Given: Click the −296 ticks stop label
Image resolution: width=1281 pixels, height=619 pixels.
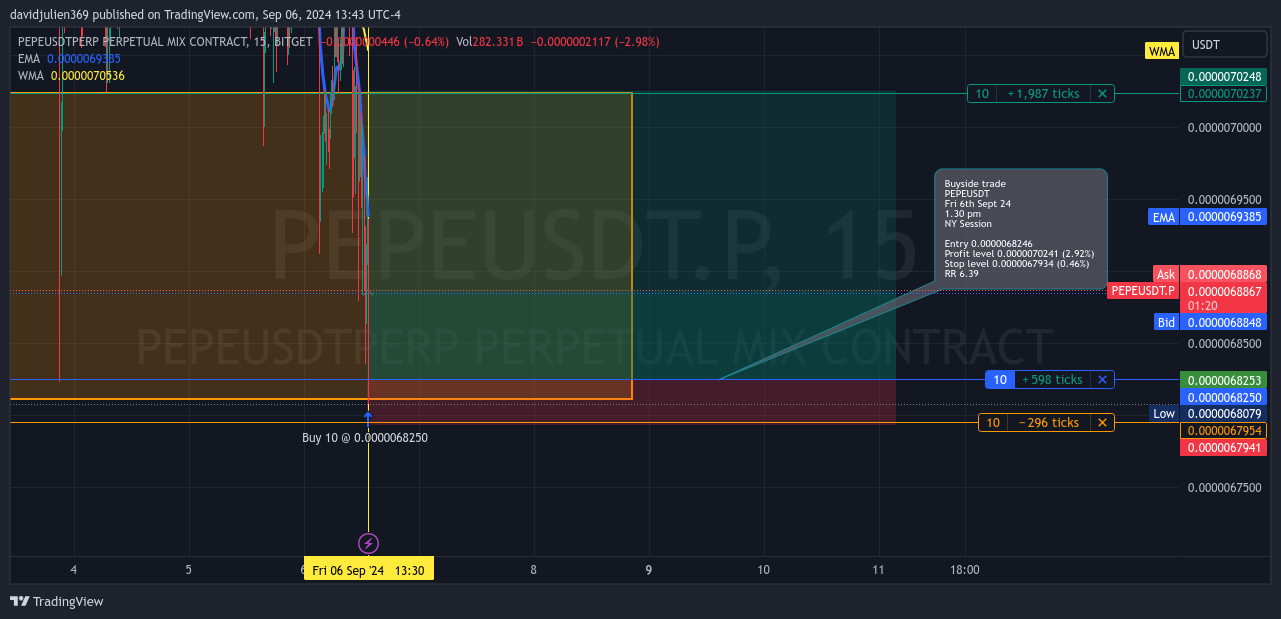Looking at the screenshot, I should click(x=1049, y=422).
